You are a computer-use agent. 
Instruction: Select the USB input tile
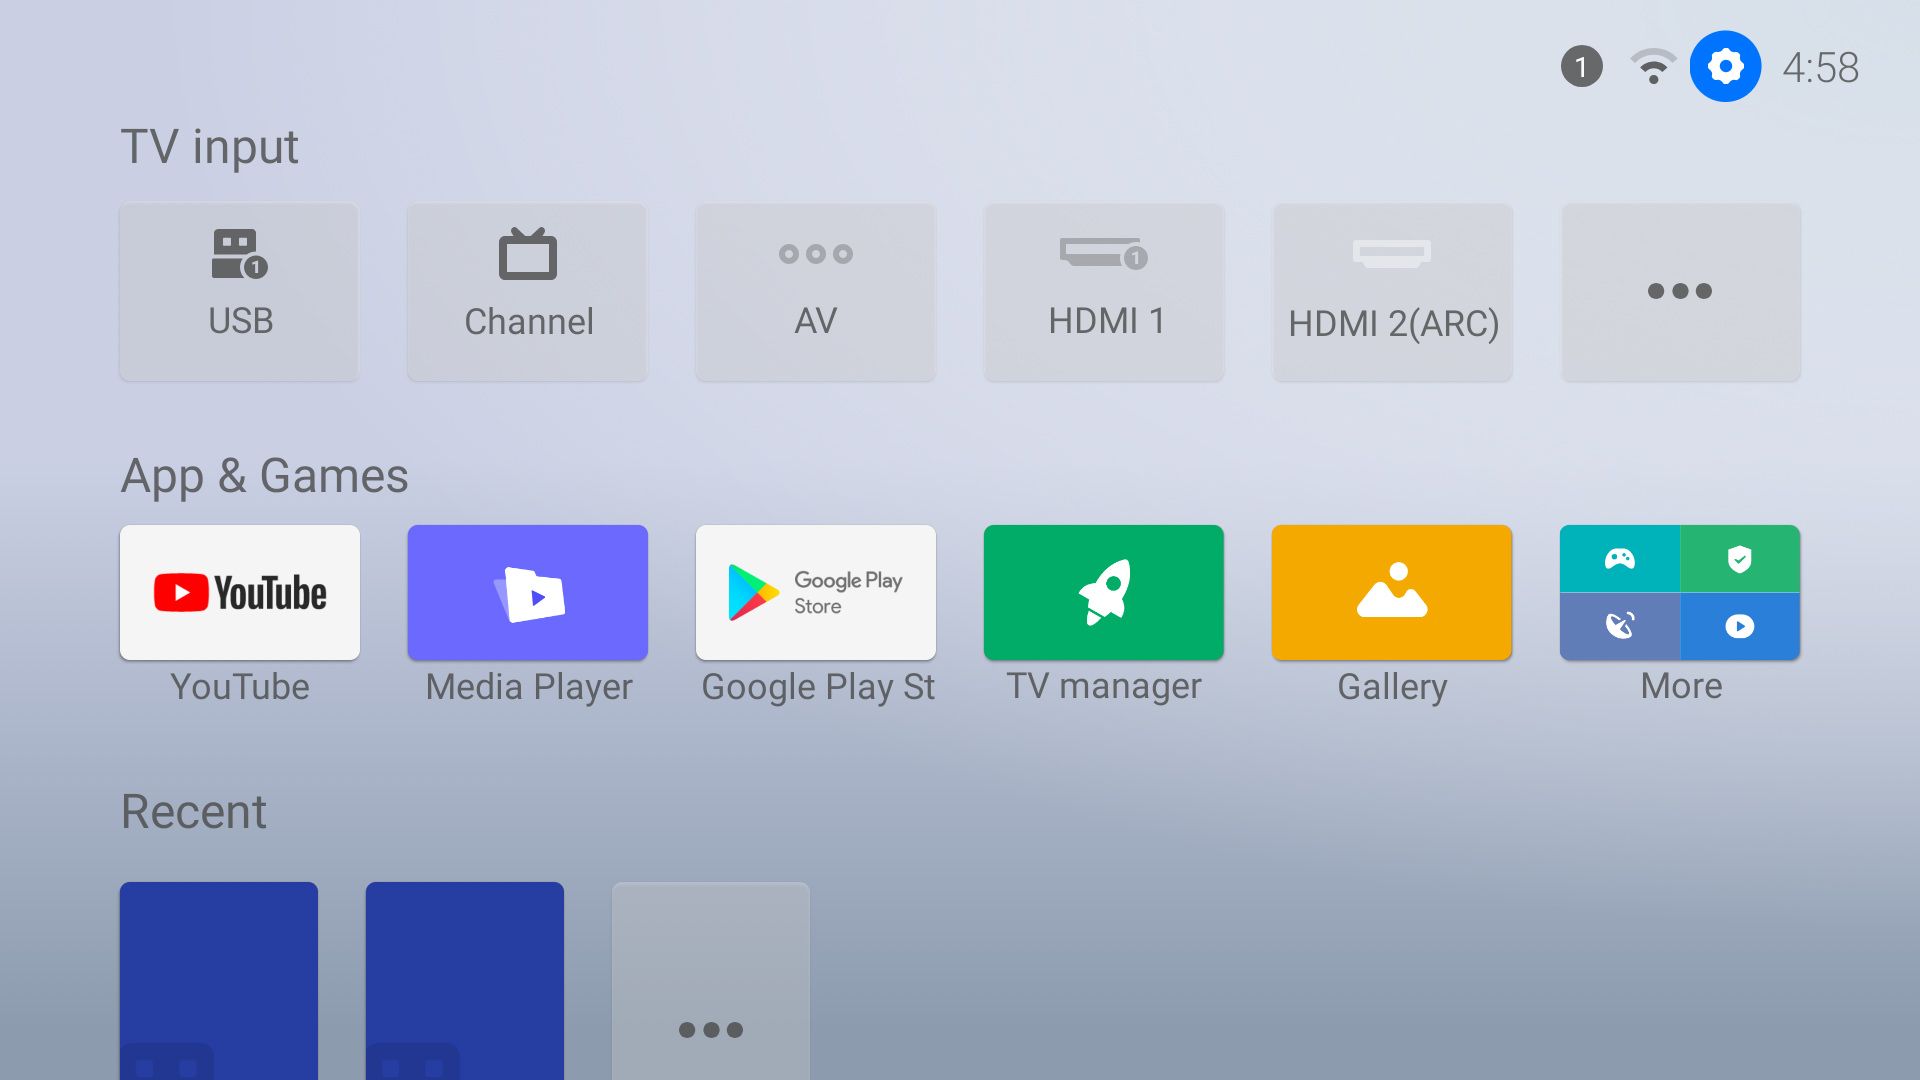(239, 291)
